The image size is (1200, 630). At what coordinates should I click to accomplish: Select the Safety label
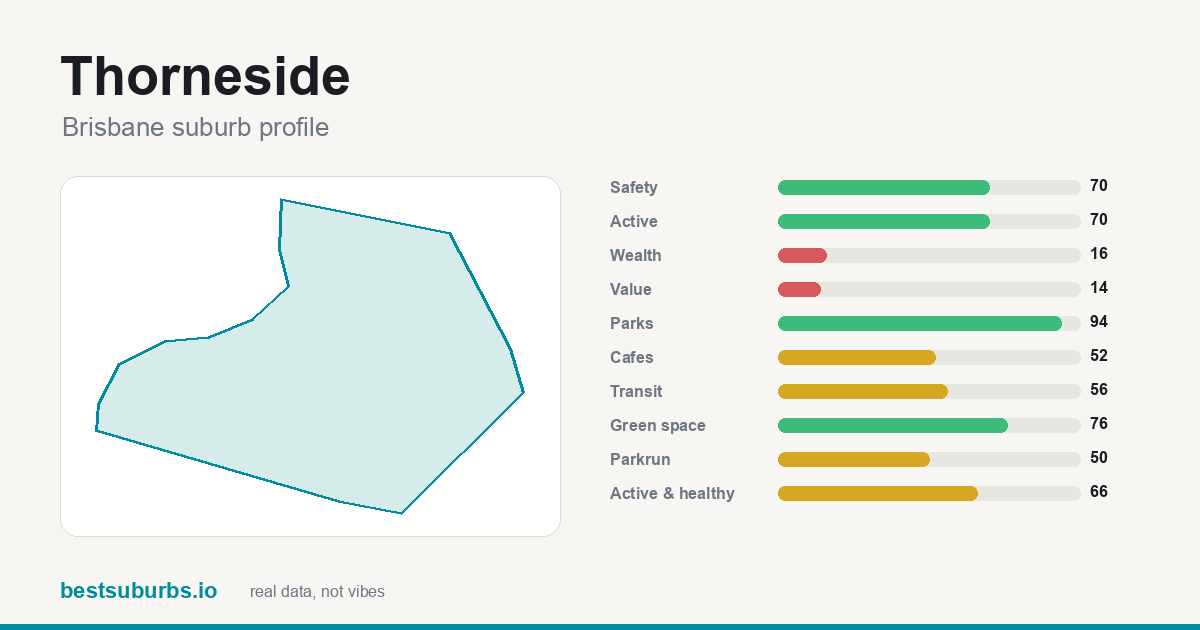click(x=634, y=187)
